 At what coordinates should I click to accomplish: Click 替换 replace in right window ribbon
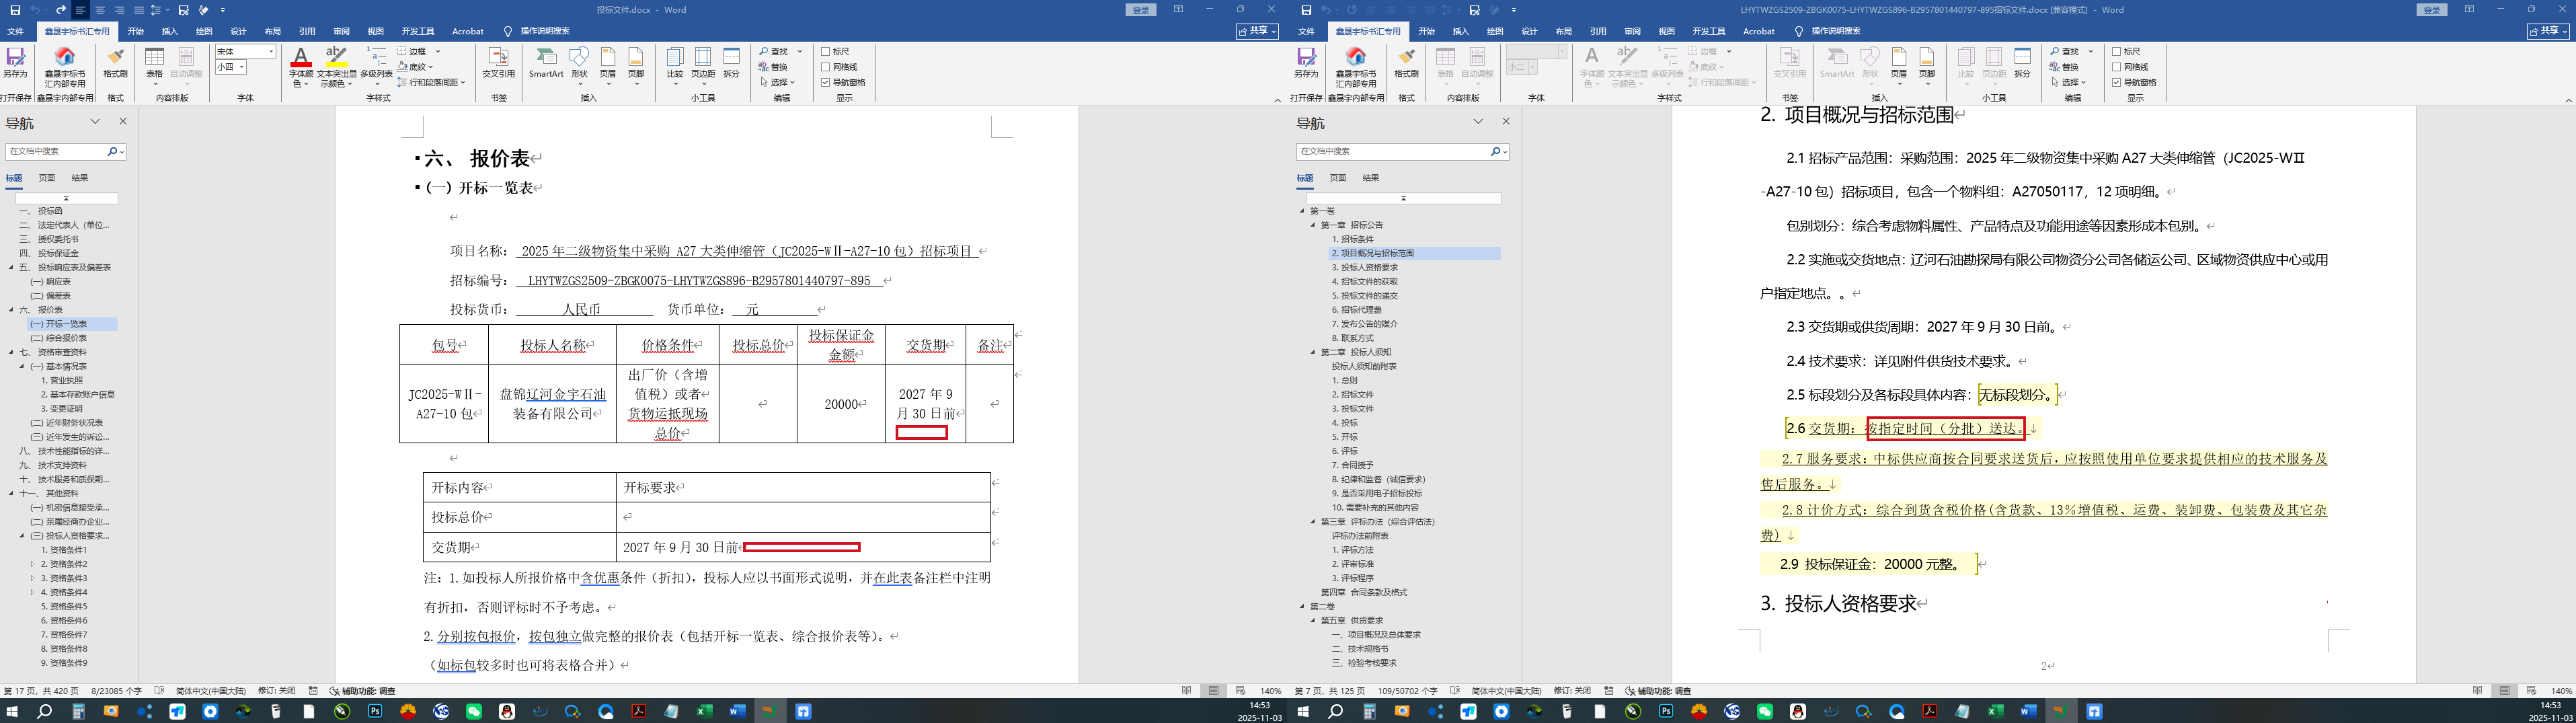2064,67
